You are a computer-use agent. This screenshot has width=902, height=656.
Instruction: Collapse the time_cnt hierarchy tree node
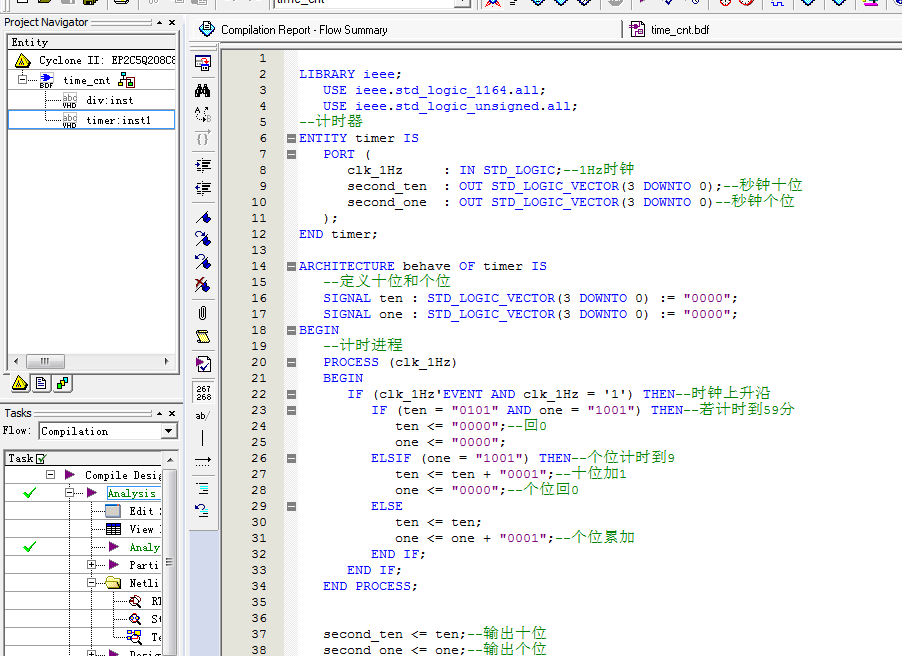click(x=21, y=80)
